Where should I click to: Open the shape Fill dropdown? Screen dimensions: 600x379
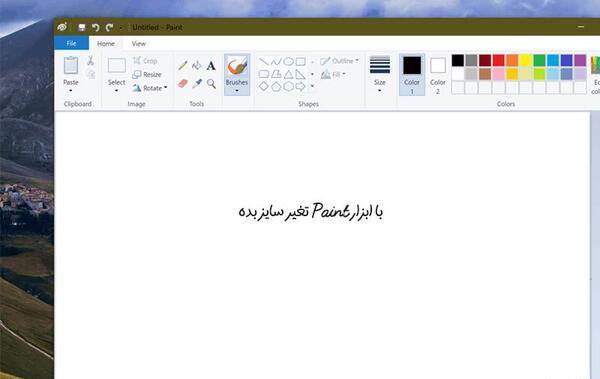333,74
